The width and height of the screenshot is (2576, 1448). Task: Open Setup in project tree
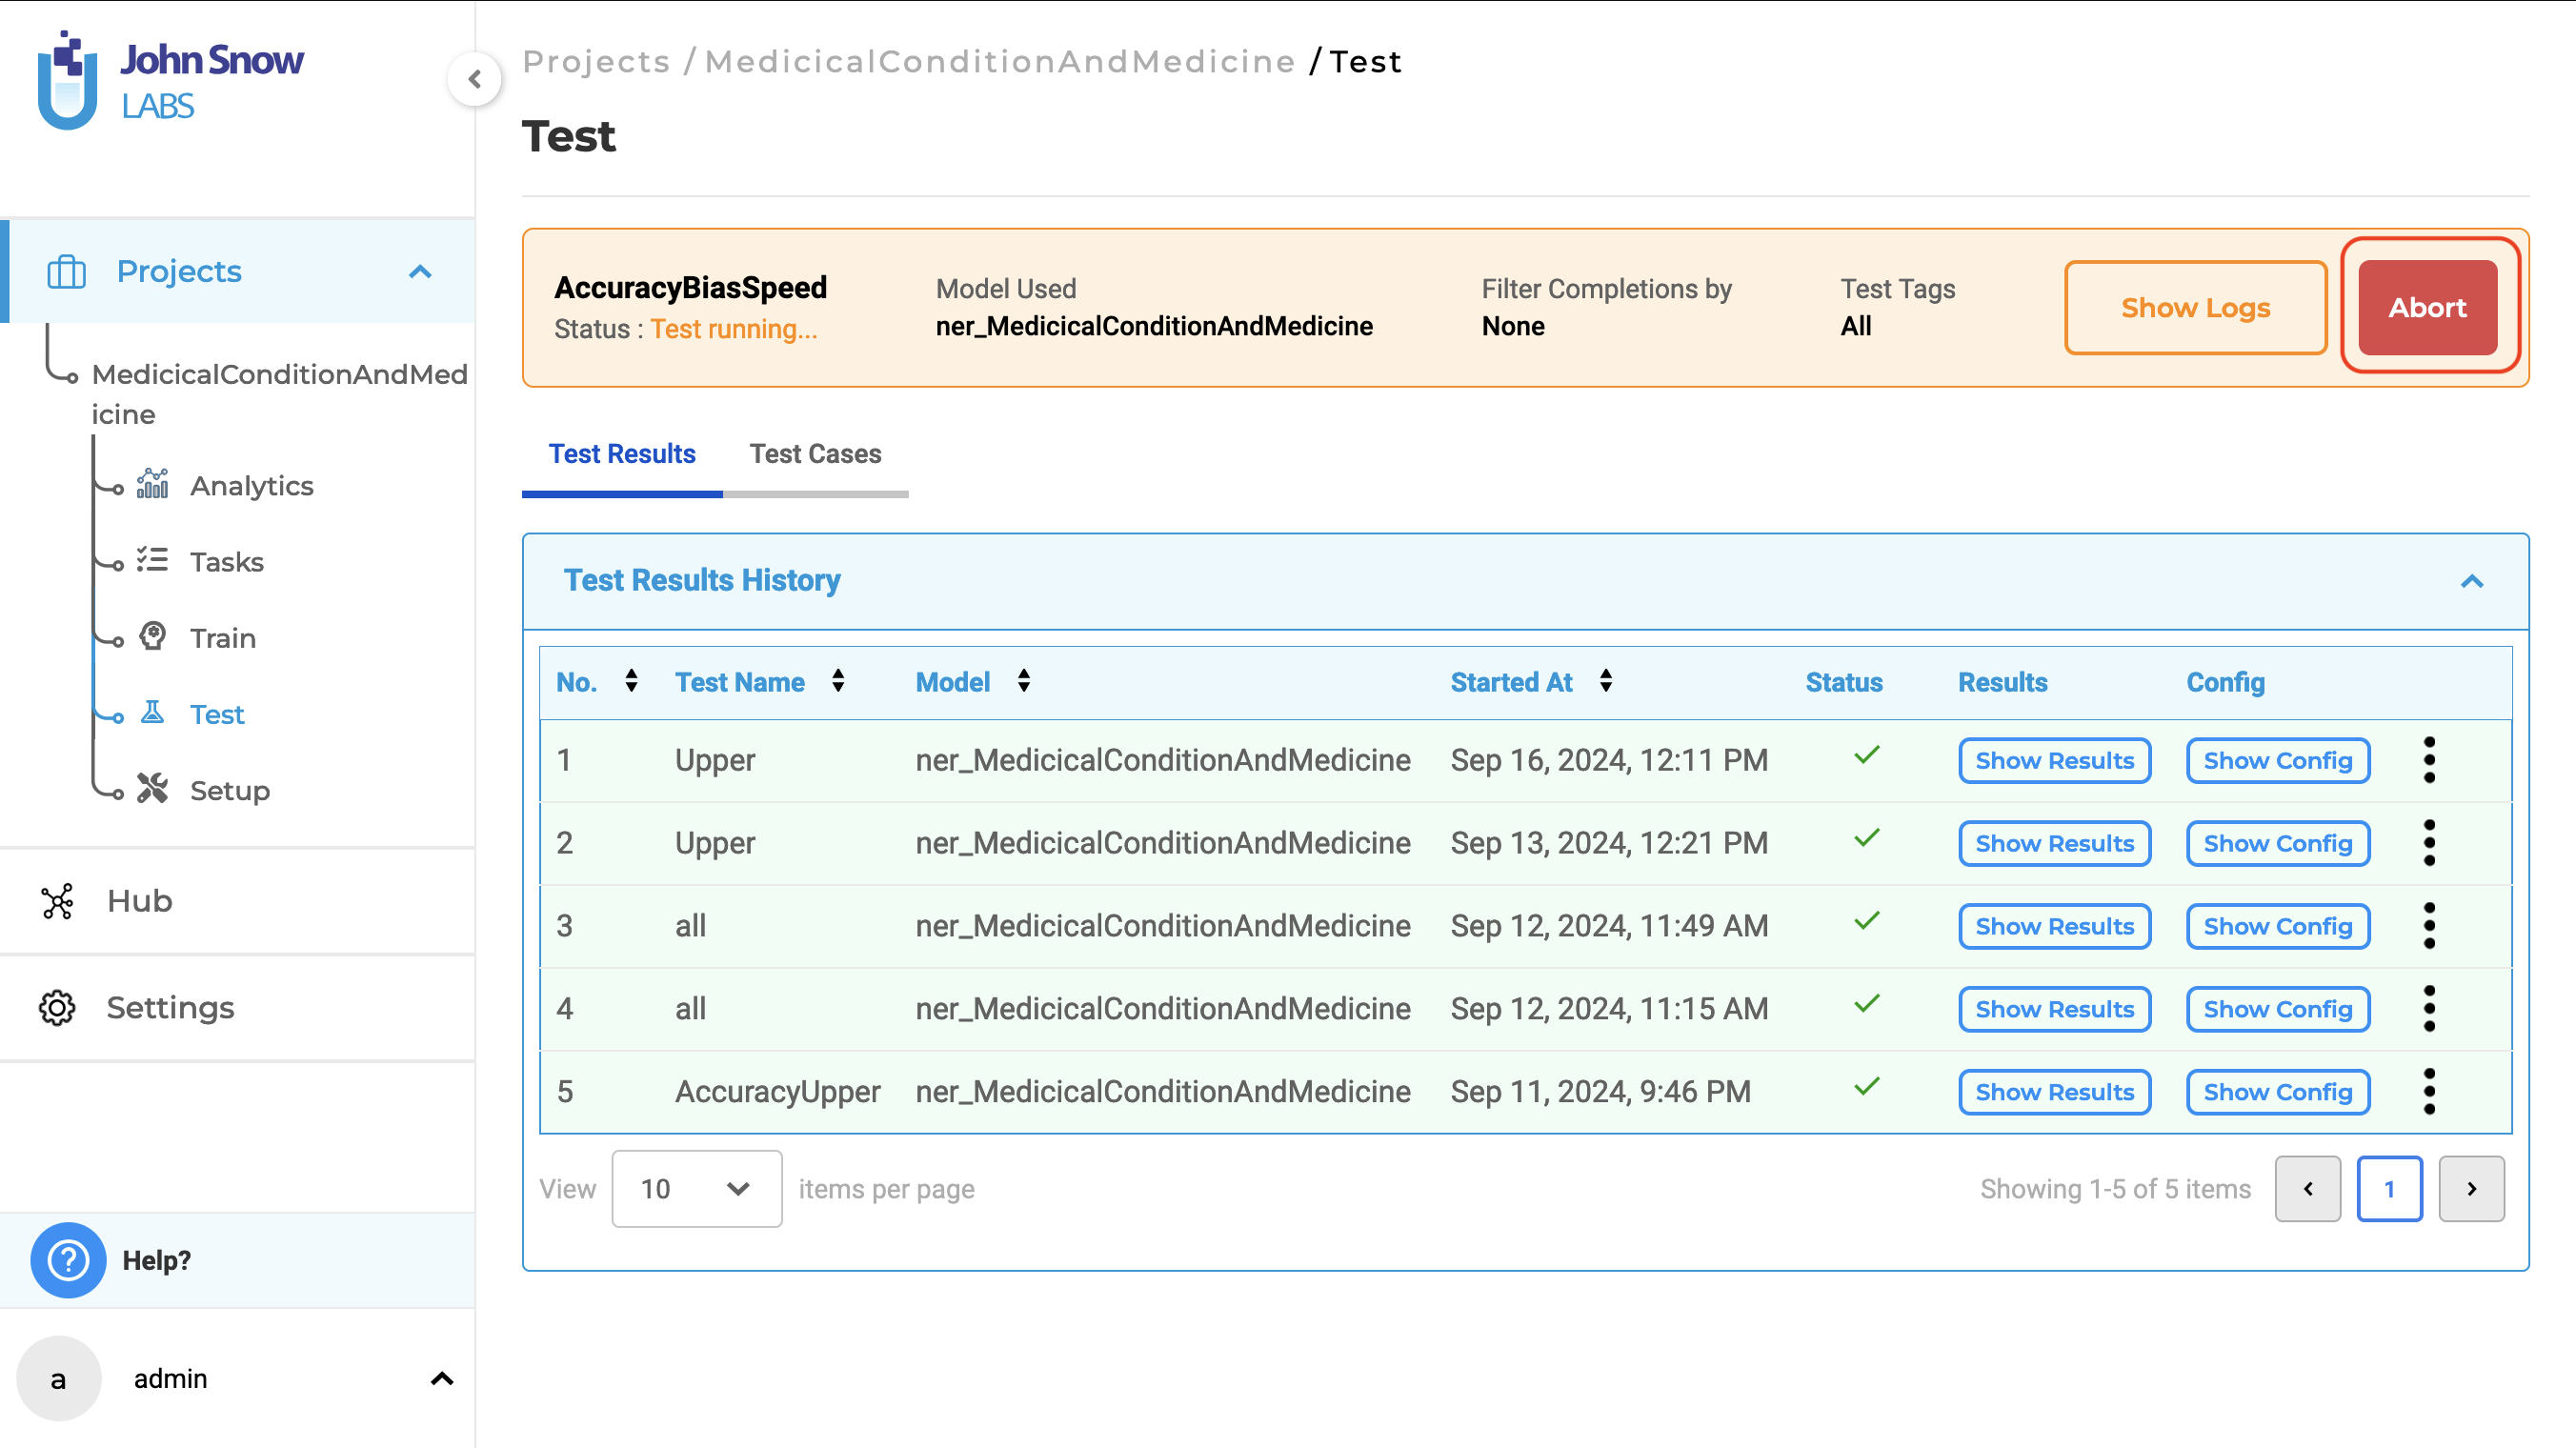pos(230,790)
